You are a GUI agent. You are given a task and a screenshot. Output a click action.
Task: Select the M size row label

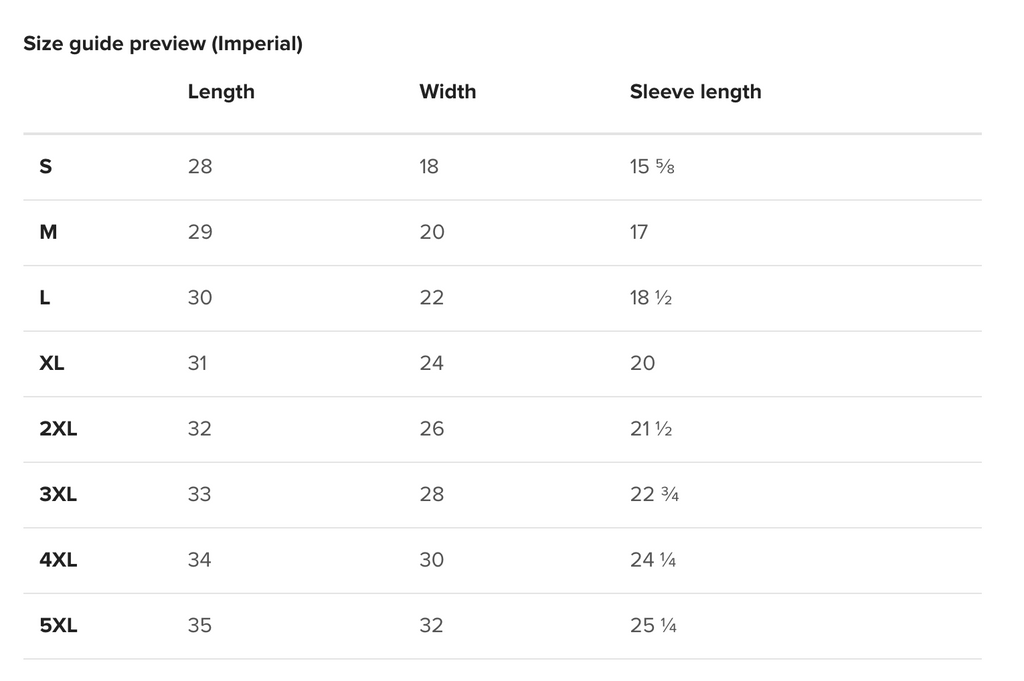tap(48, 232)
